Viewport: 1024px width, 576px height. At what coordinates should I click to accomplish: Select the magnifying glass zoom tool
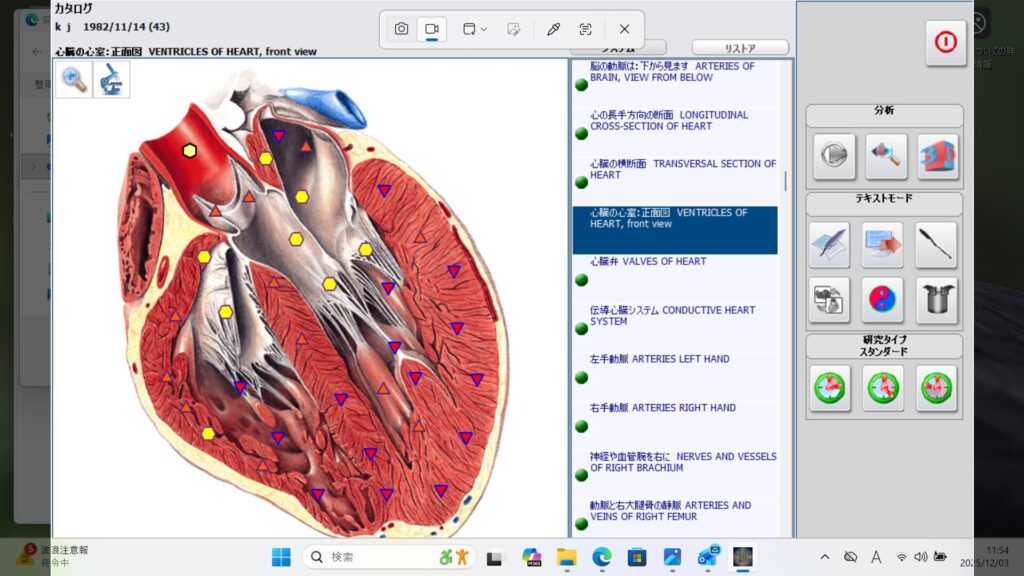click(74, 80)
